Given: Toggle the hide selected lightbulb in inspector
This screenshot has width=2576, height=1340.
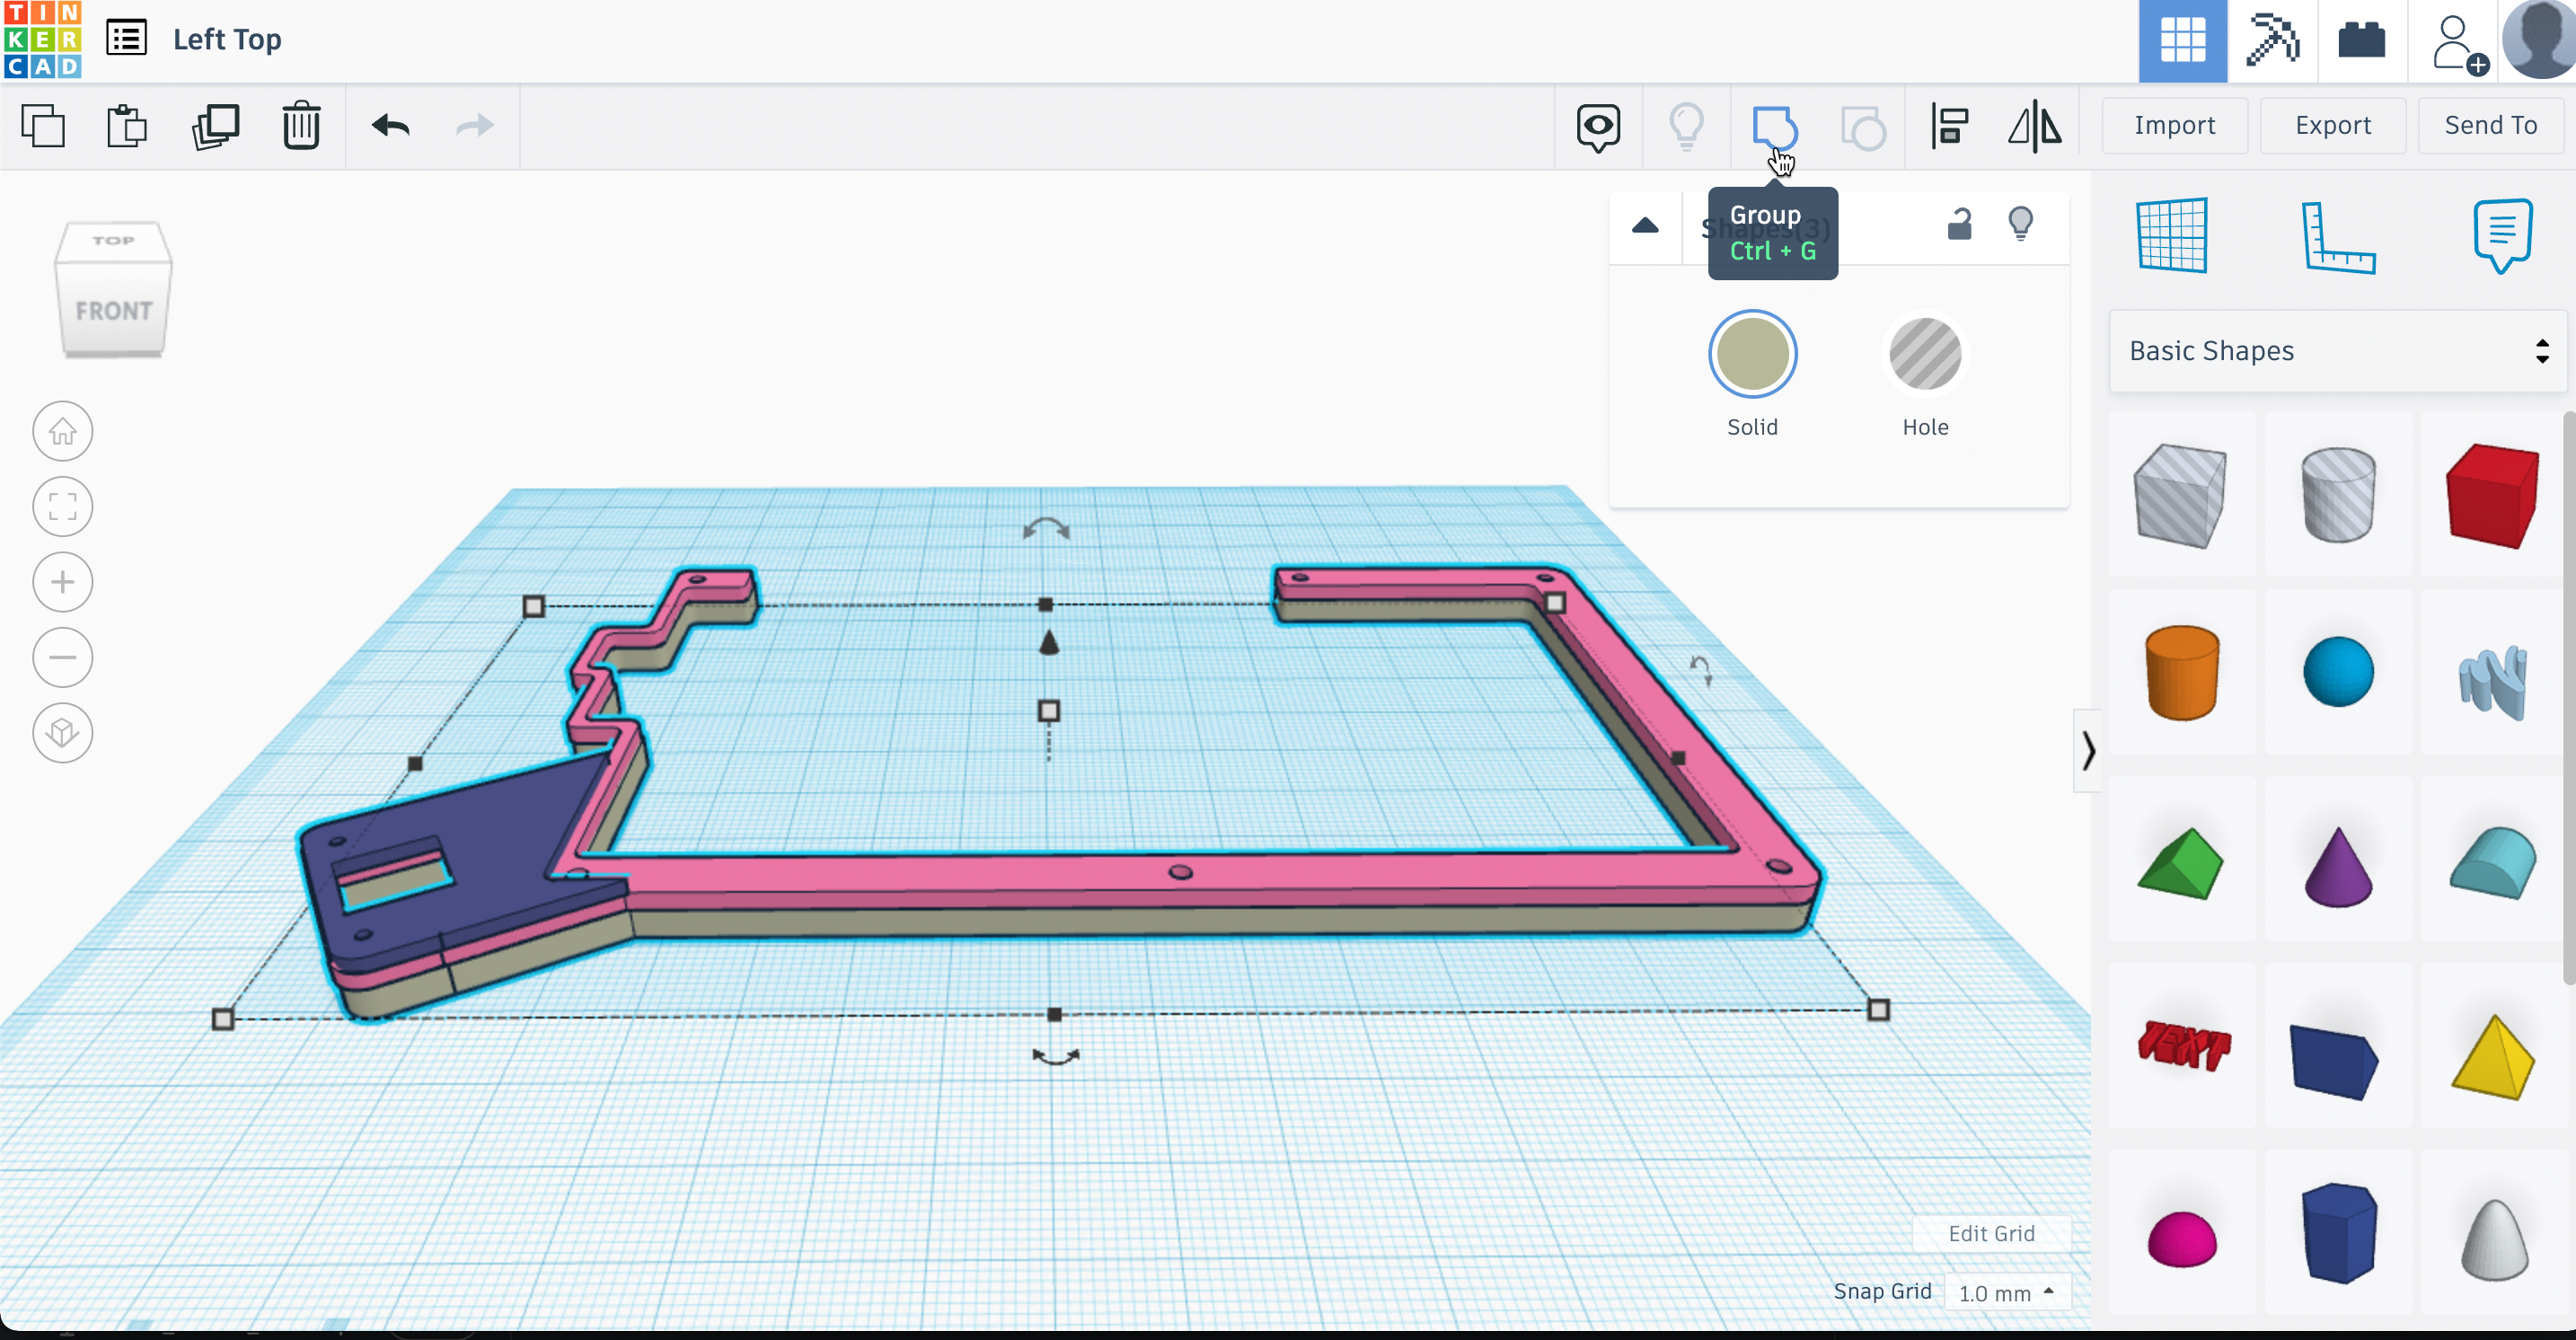Looking at the screenshot, I should coord(2020,224).
